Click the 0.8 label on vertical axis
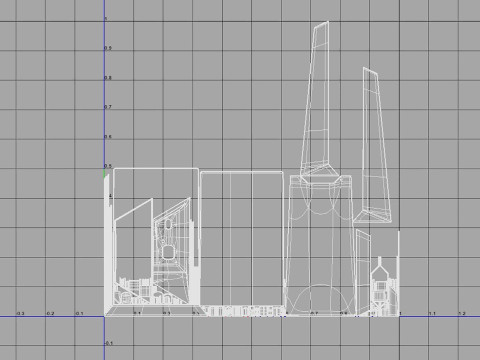The height and width of the screenshot is (360, 480). point(108,78)
